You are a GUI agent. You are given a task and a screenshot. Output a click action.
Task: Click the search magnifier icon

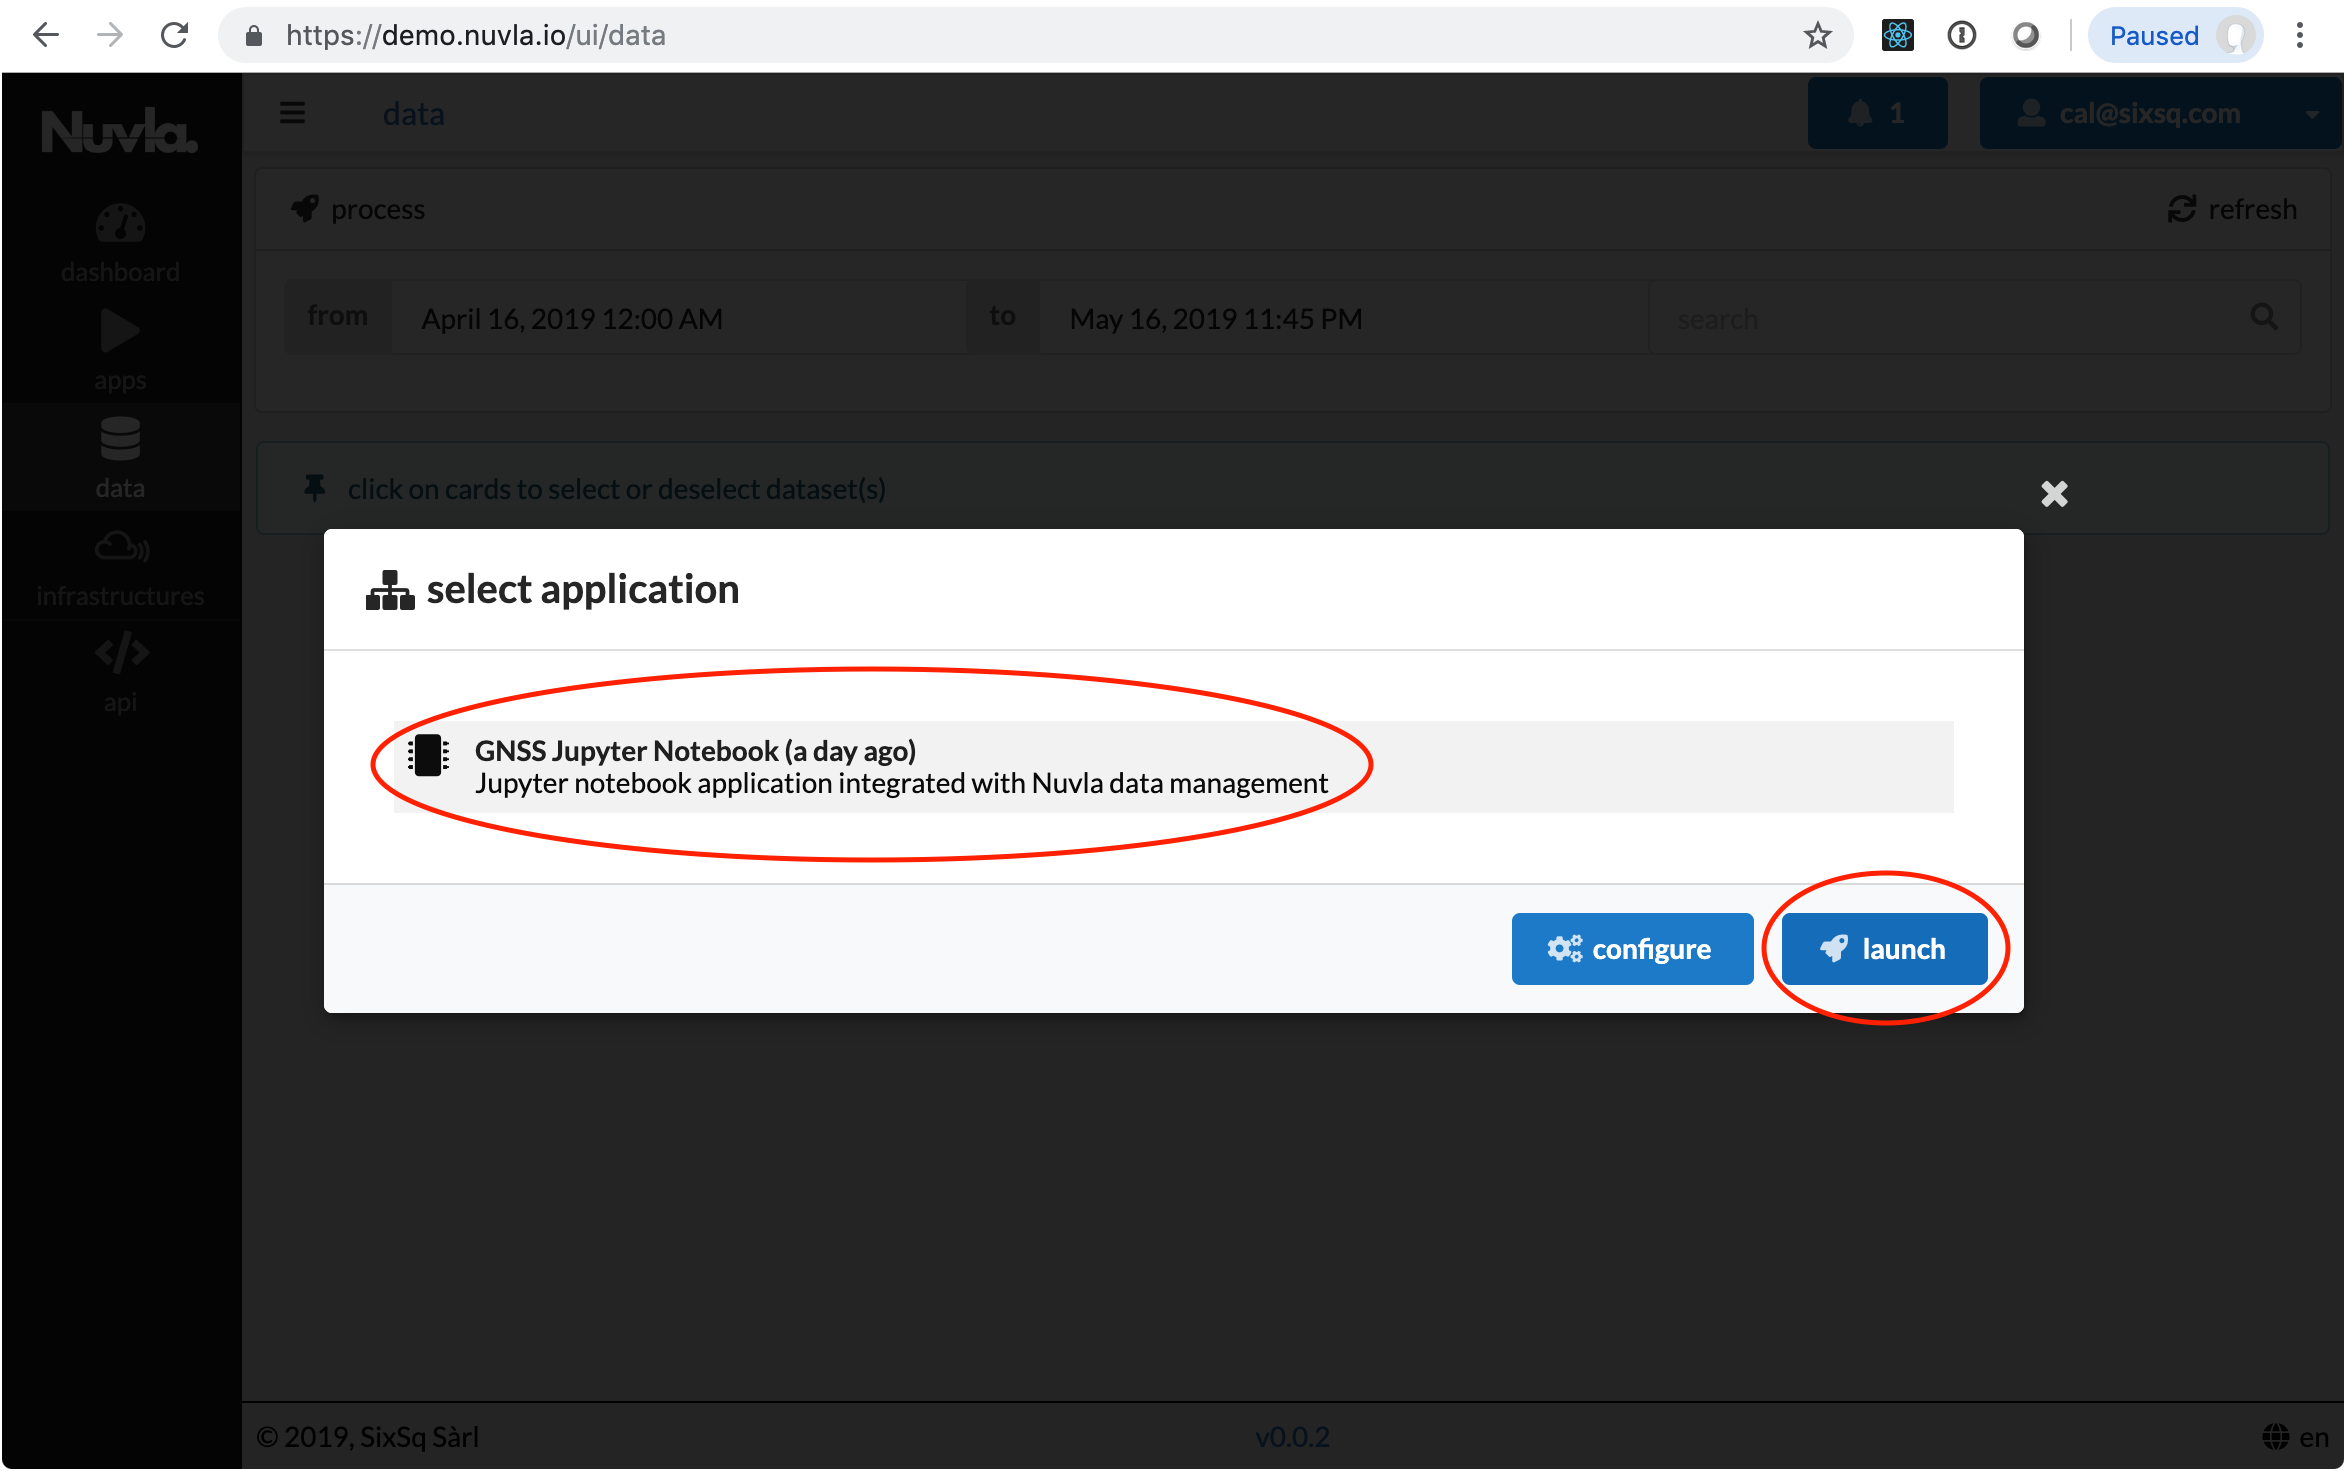pos(2264,318)
